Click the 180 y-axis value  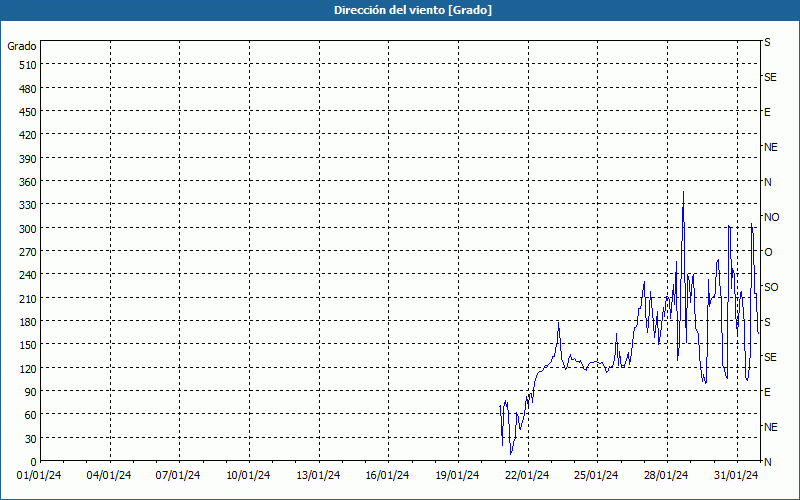28,322
